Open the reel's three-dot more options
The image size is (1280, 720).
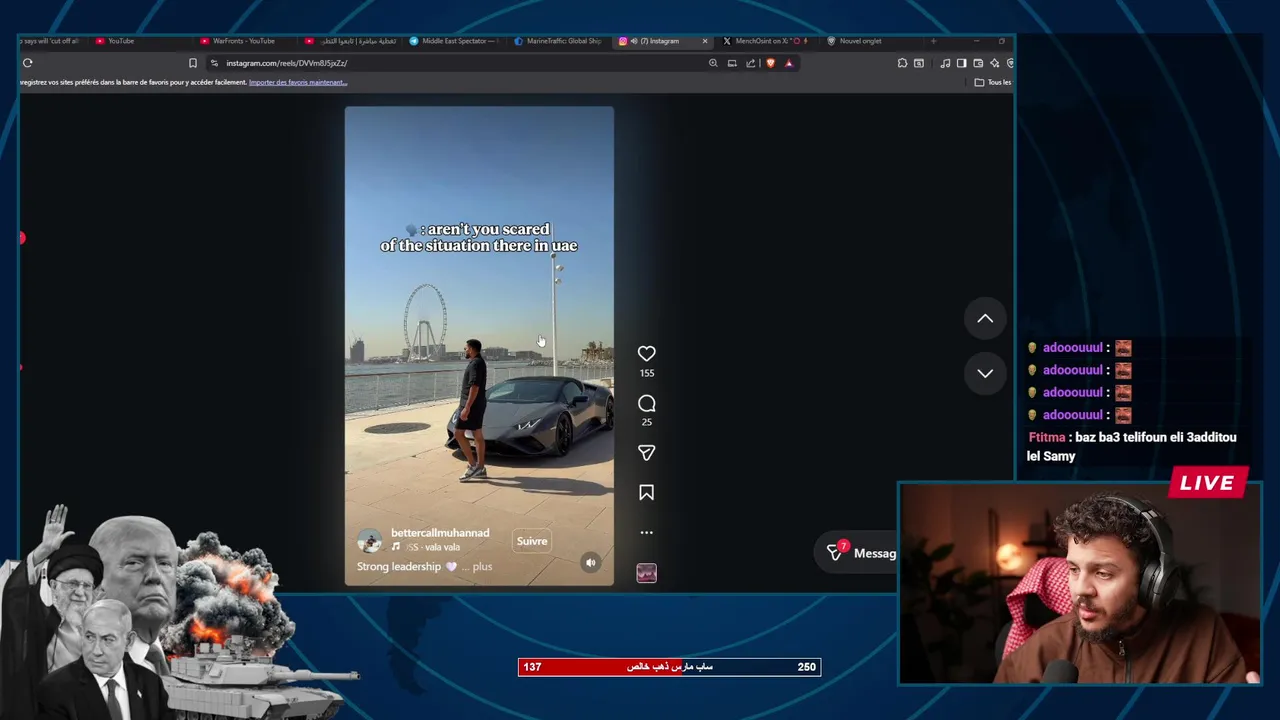coord(647,532)
